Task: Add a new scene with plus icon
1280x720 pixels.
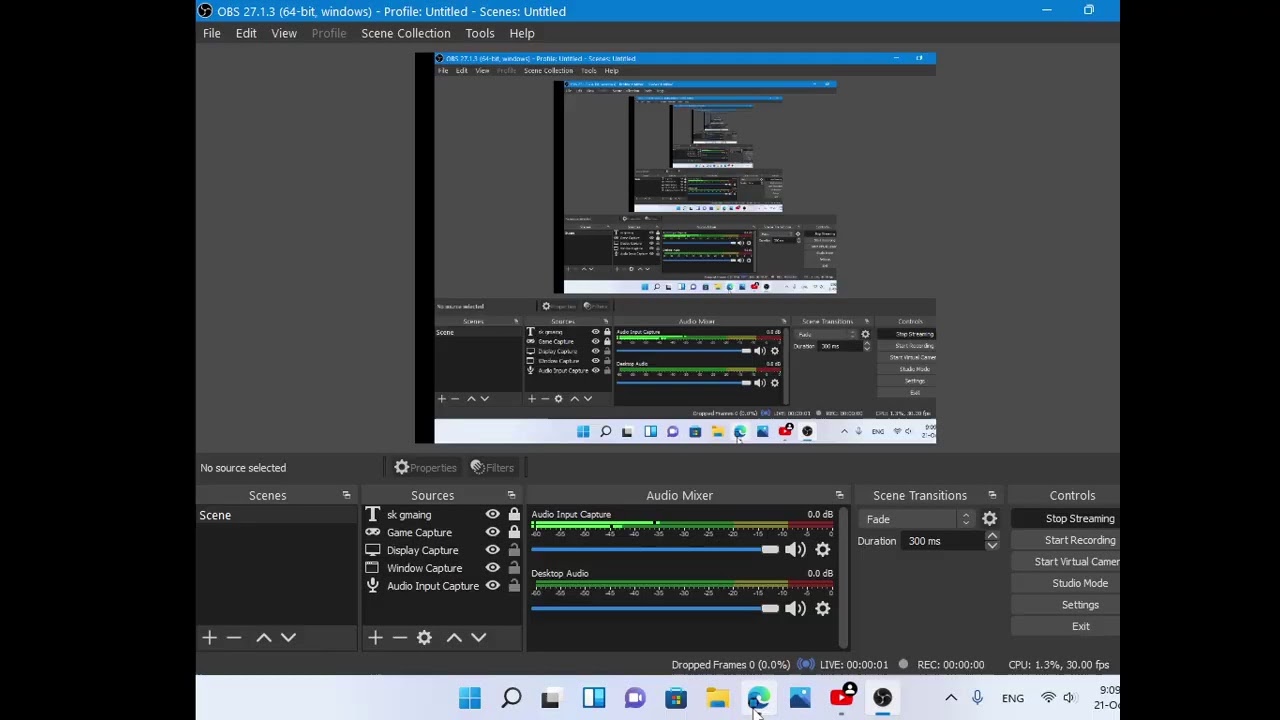Action: (209, 637)
